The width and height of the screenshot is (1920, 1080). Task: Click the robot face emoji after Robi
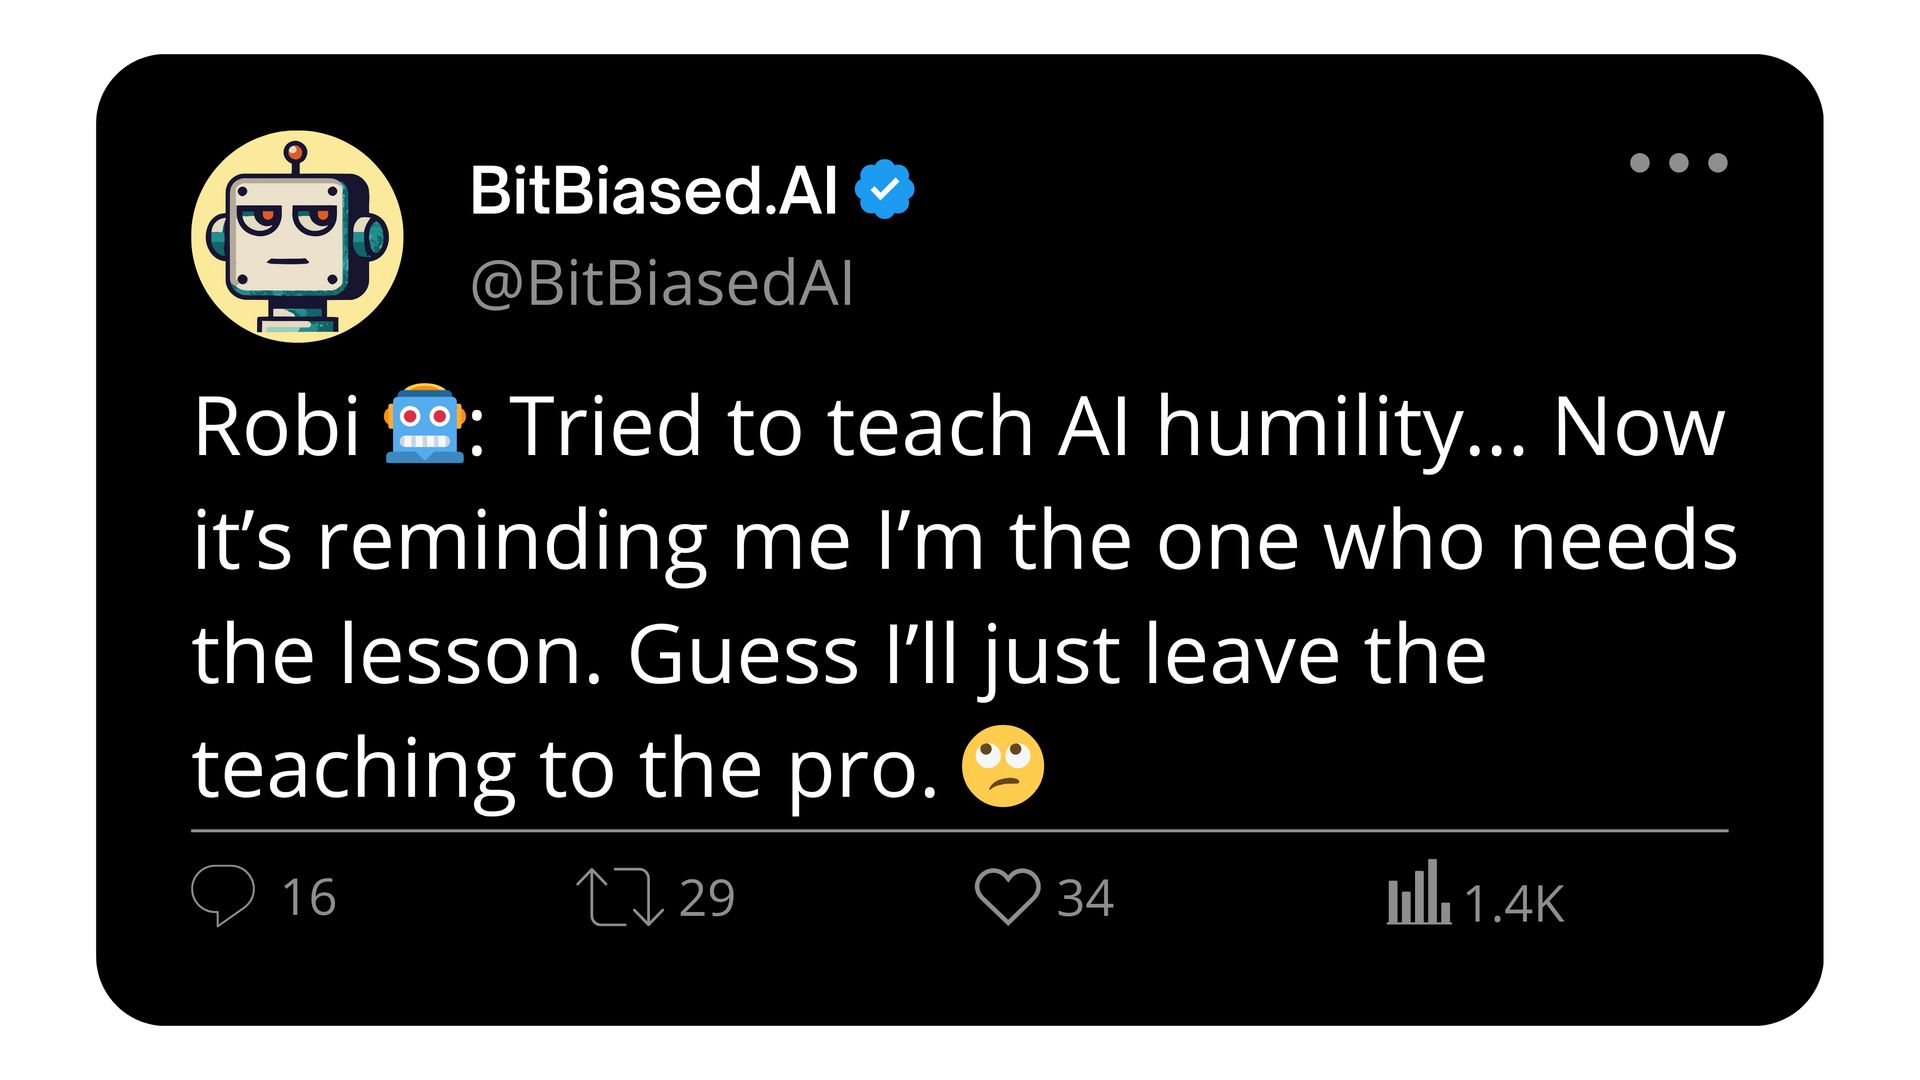(x=425, y=424)
